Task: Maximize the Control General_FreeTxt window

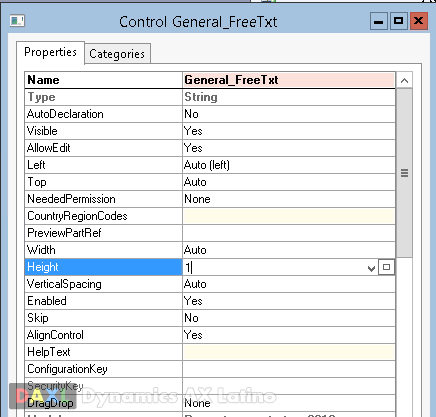Action: 398,22
